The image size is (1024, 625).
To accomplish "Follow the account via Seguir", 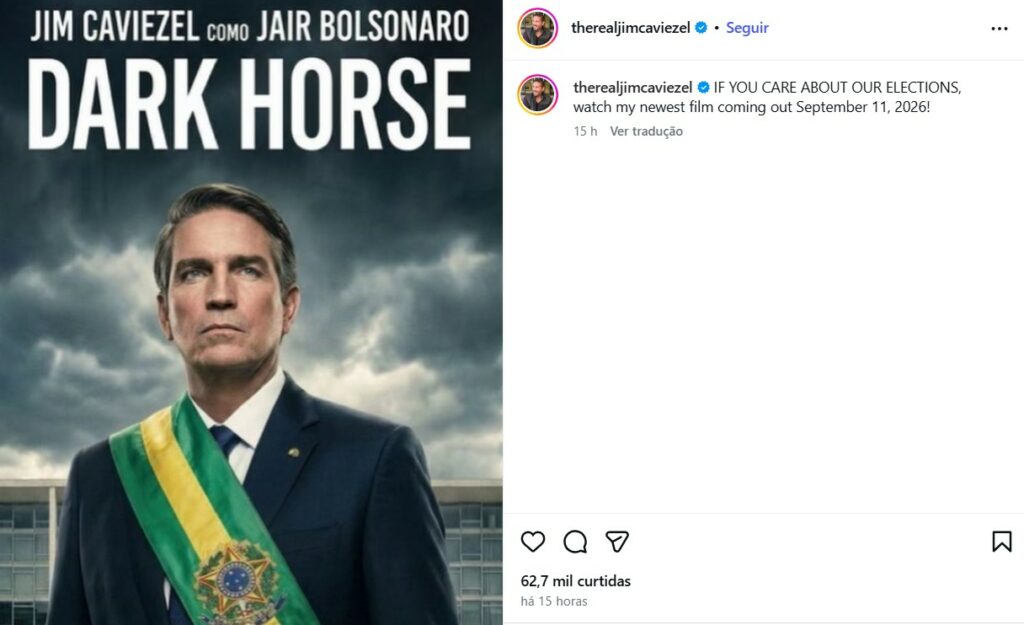I will coord(747,28).
